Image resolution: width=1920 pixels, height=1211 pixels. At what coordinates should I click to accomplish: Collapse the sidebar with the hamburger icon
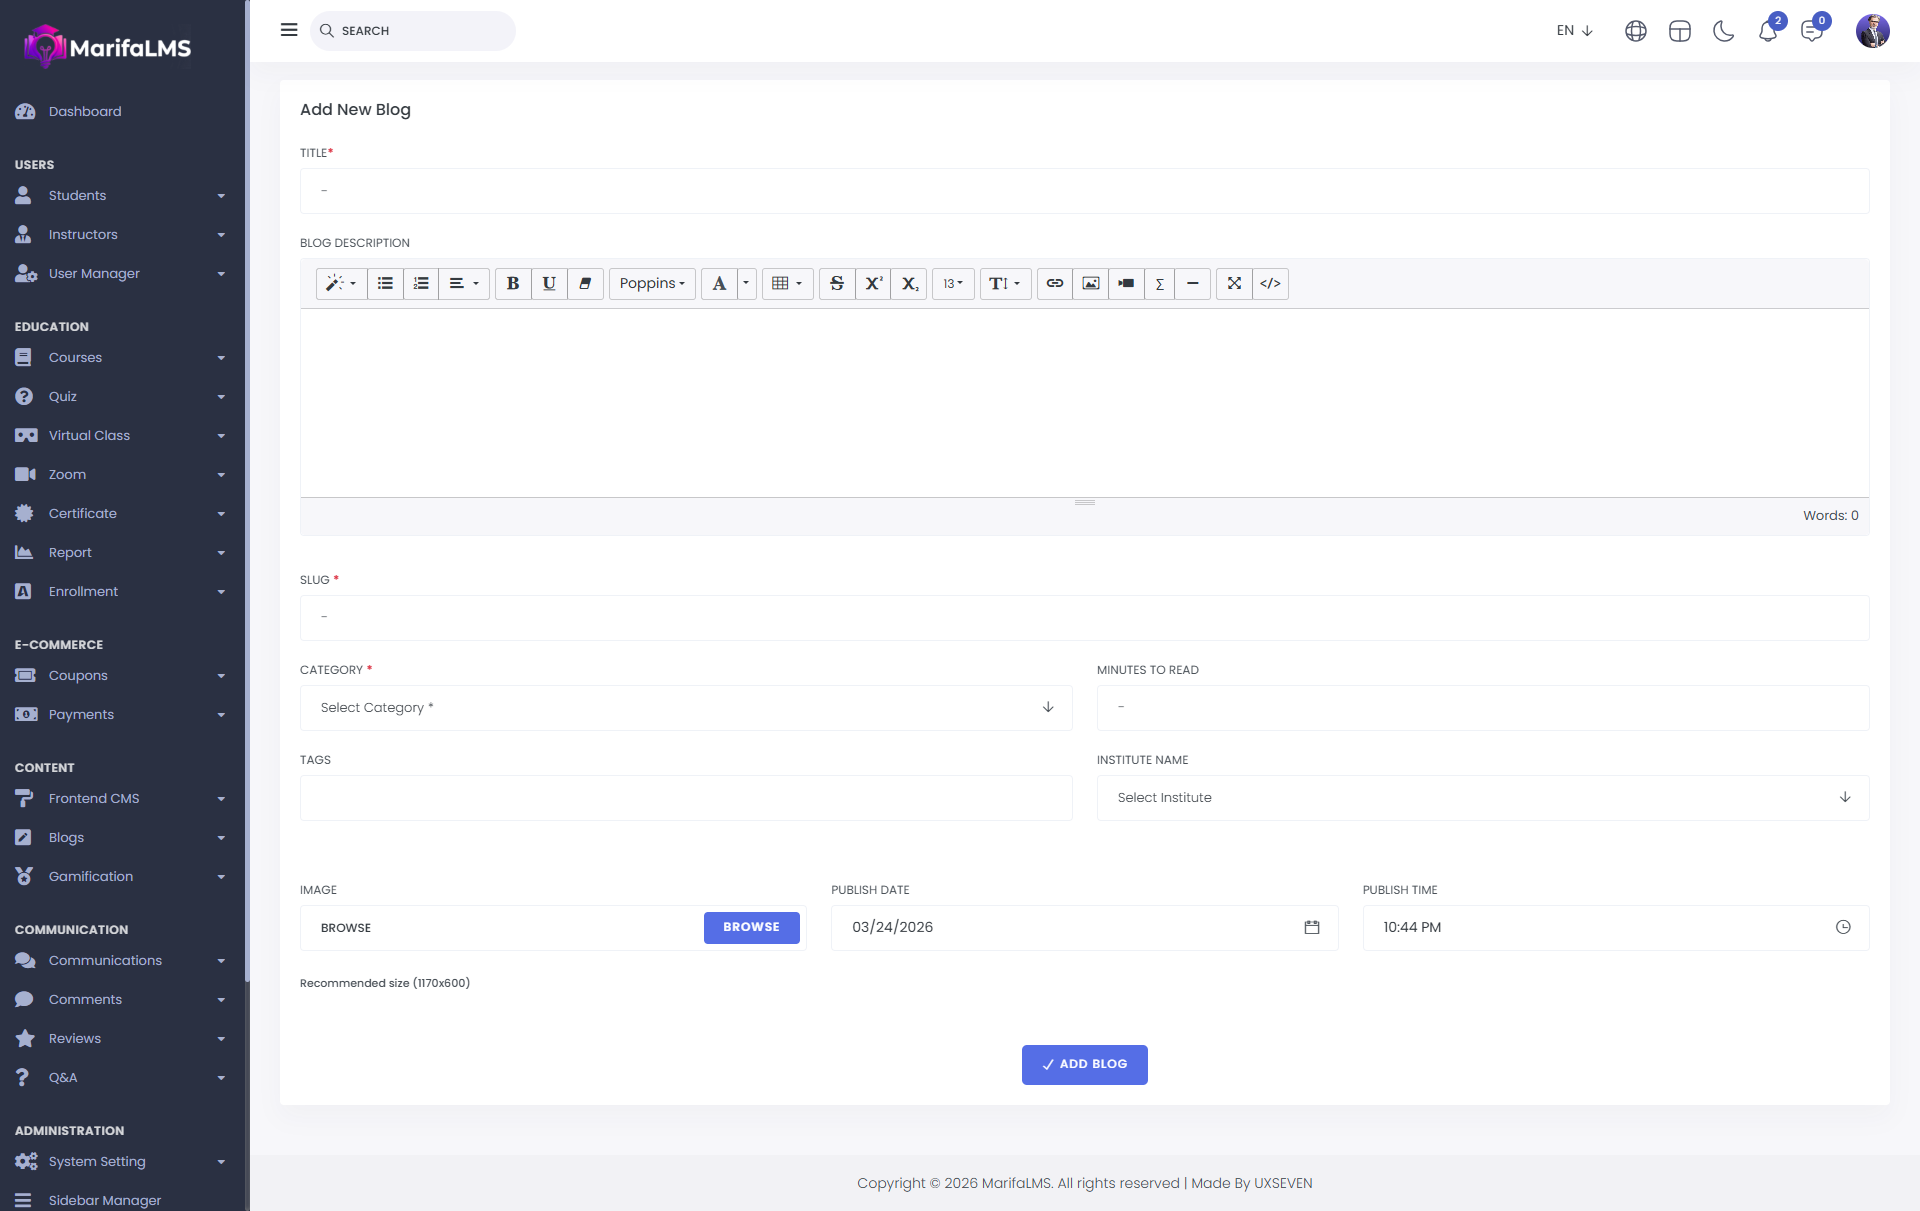pos(289,30)
